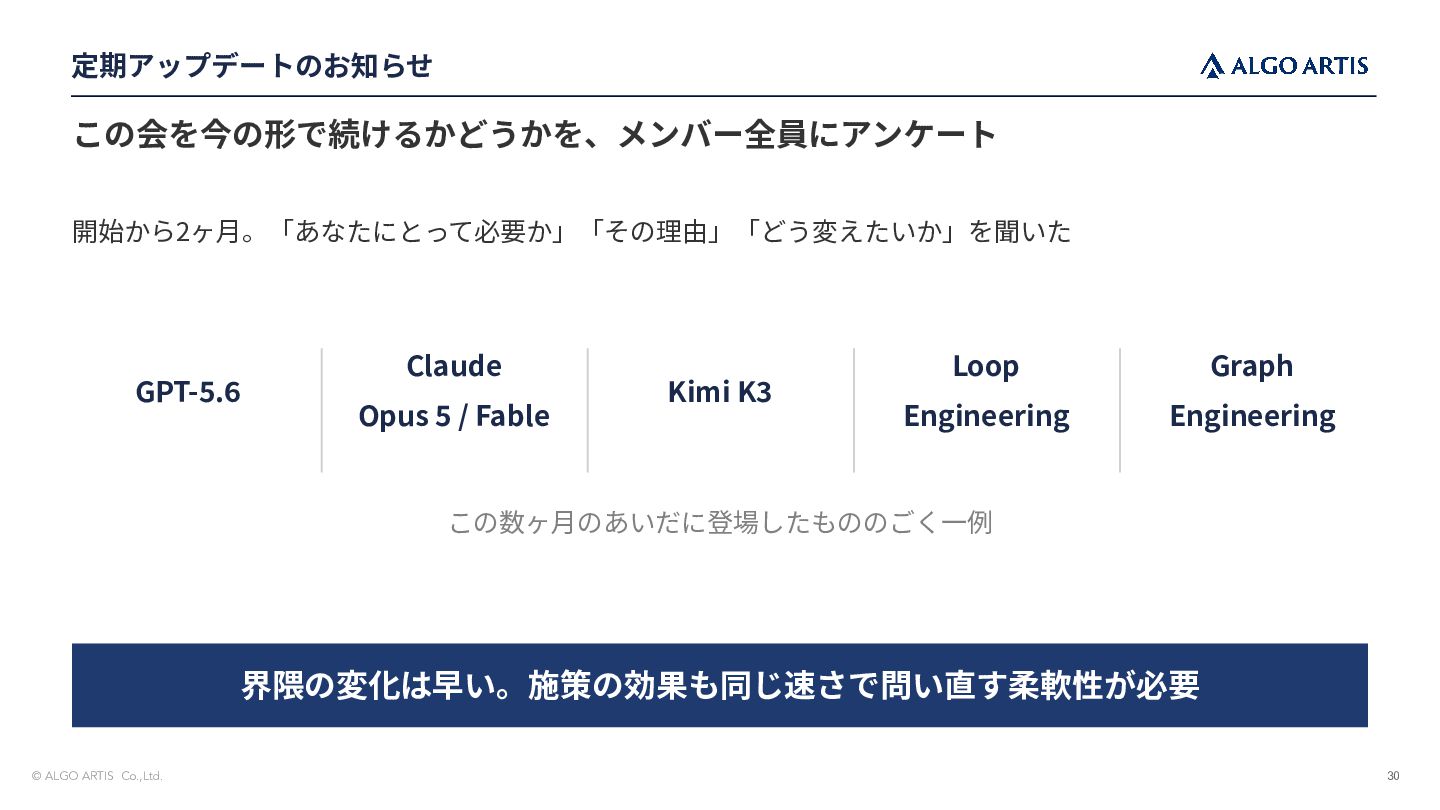Click the subtitle starting with 開始から2ヶ月
Image resolution: width=1440 pixels, height=810 pixels.
[x=571, y=232]
